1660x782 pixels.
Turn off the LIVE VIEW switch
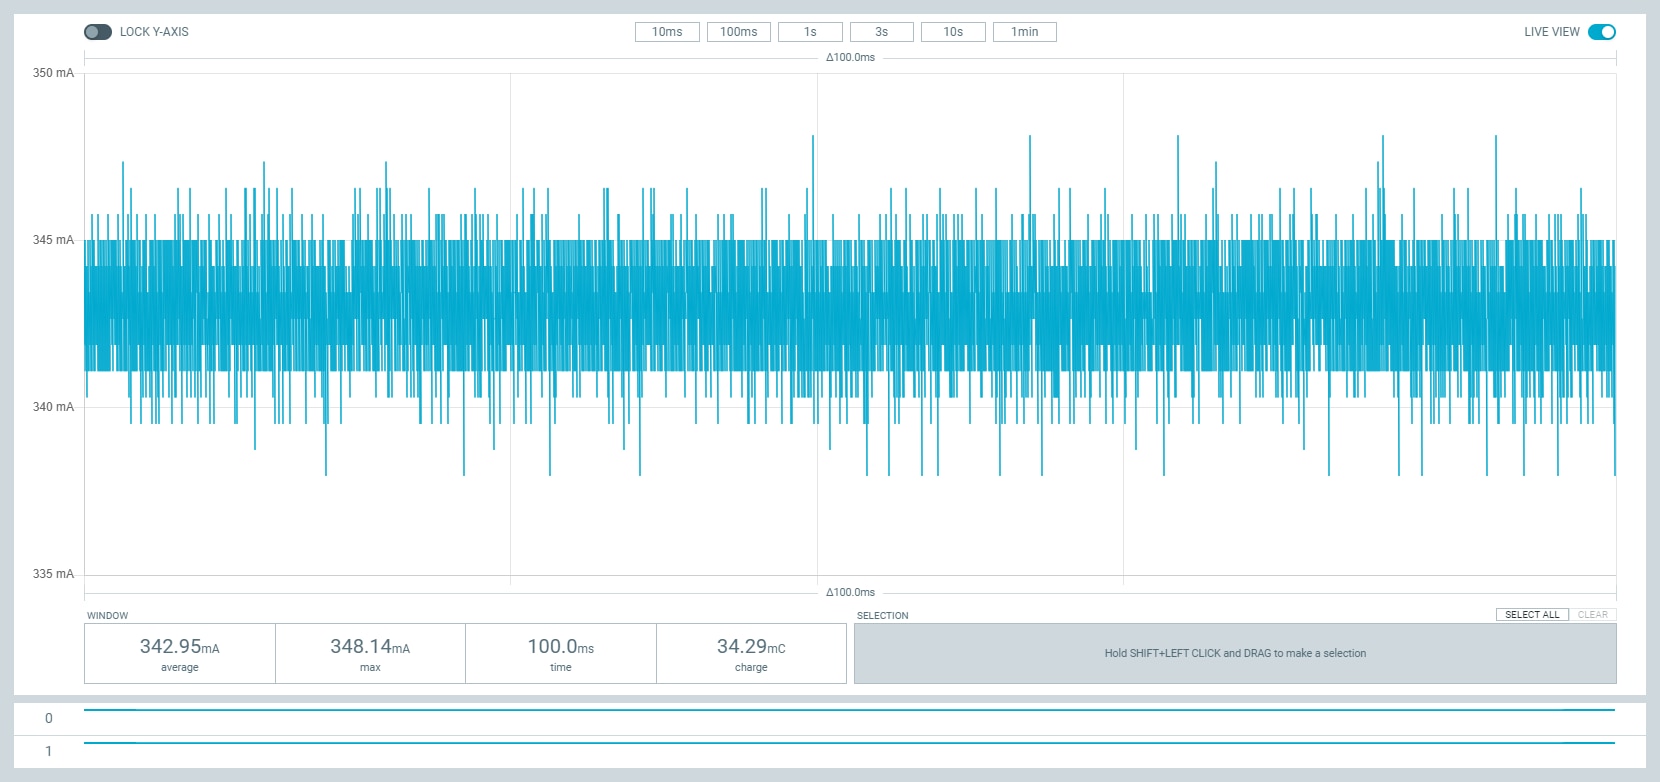[x=1602, y=32]
